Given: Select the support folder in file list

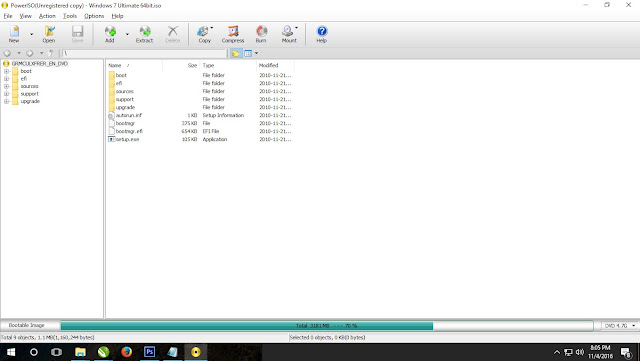Looking at the screenshot, I should (x=124, y=99).
